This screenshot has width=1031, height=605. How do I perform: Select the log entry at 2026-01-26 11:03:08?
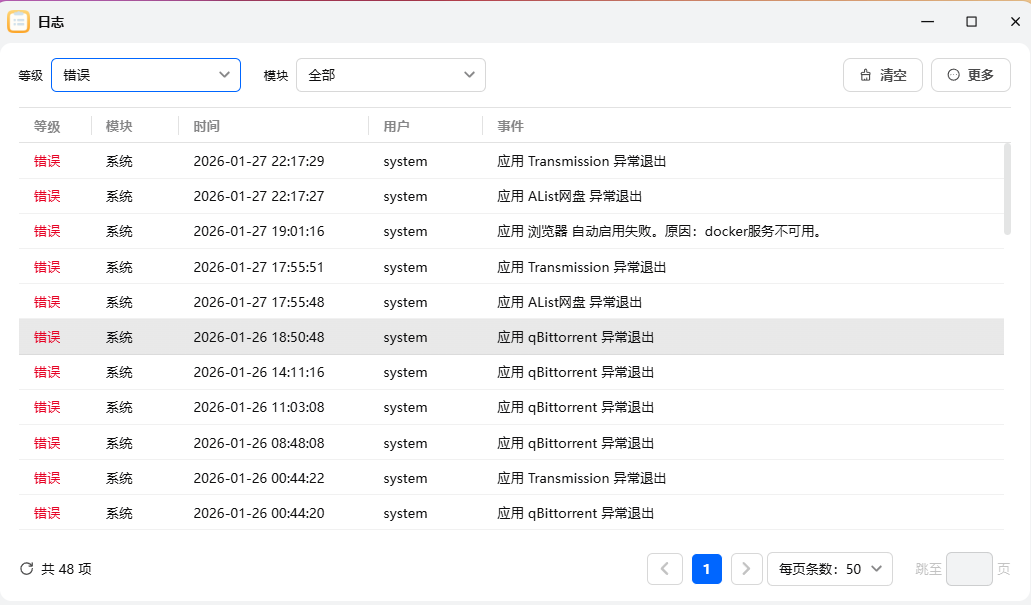coord(511,407)
